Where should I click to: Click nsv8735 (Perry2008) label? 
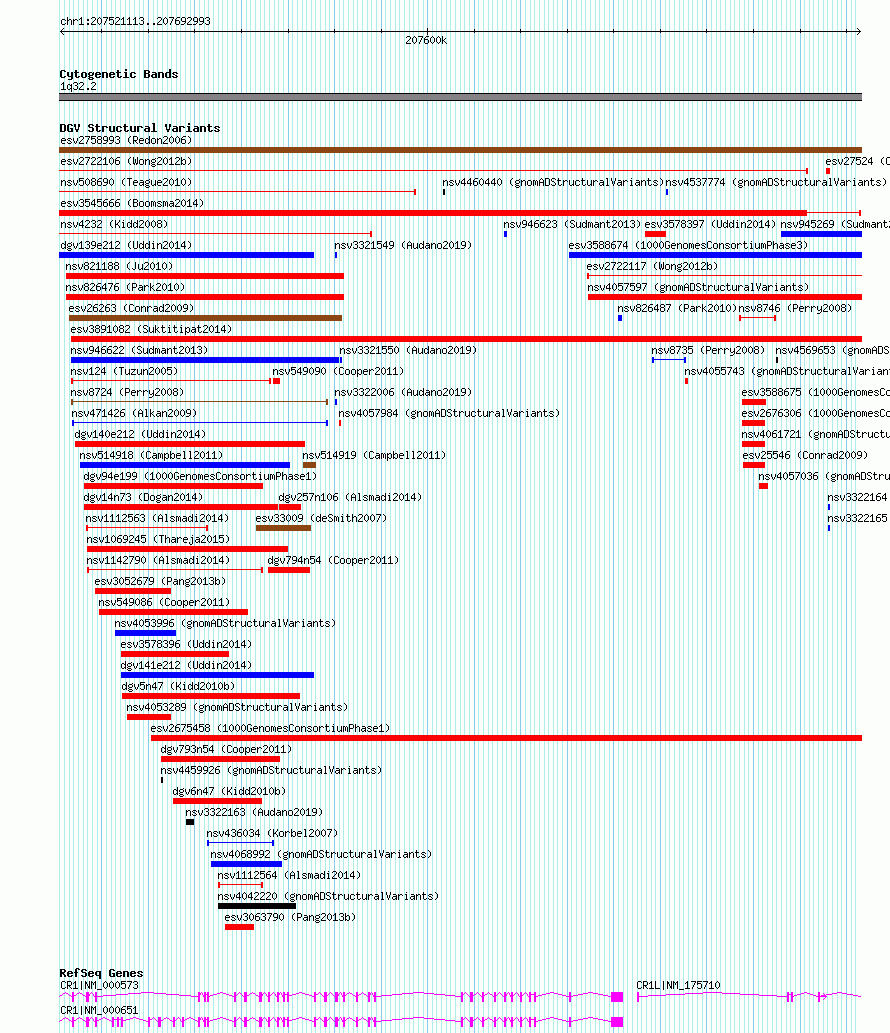pos(708,351)
